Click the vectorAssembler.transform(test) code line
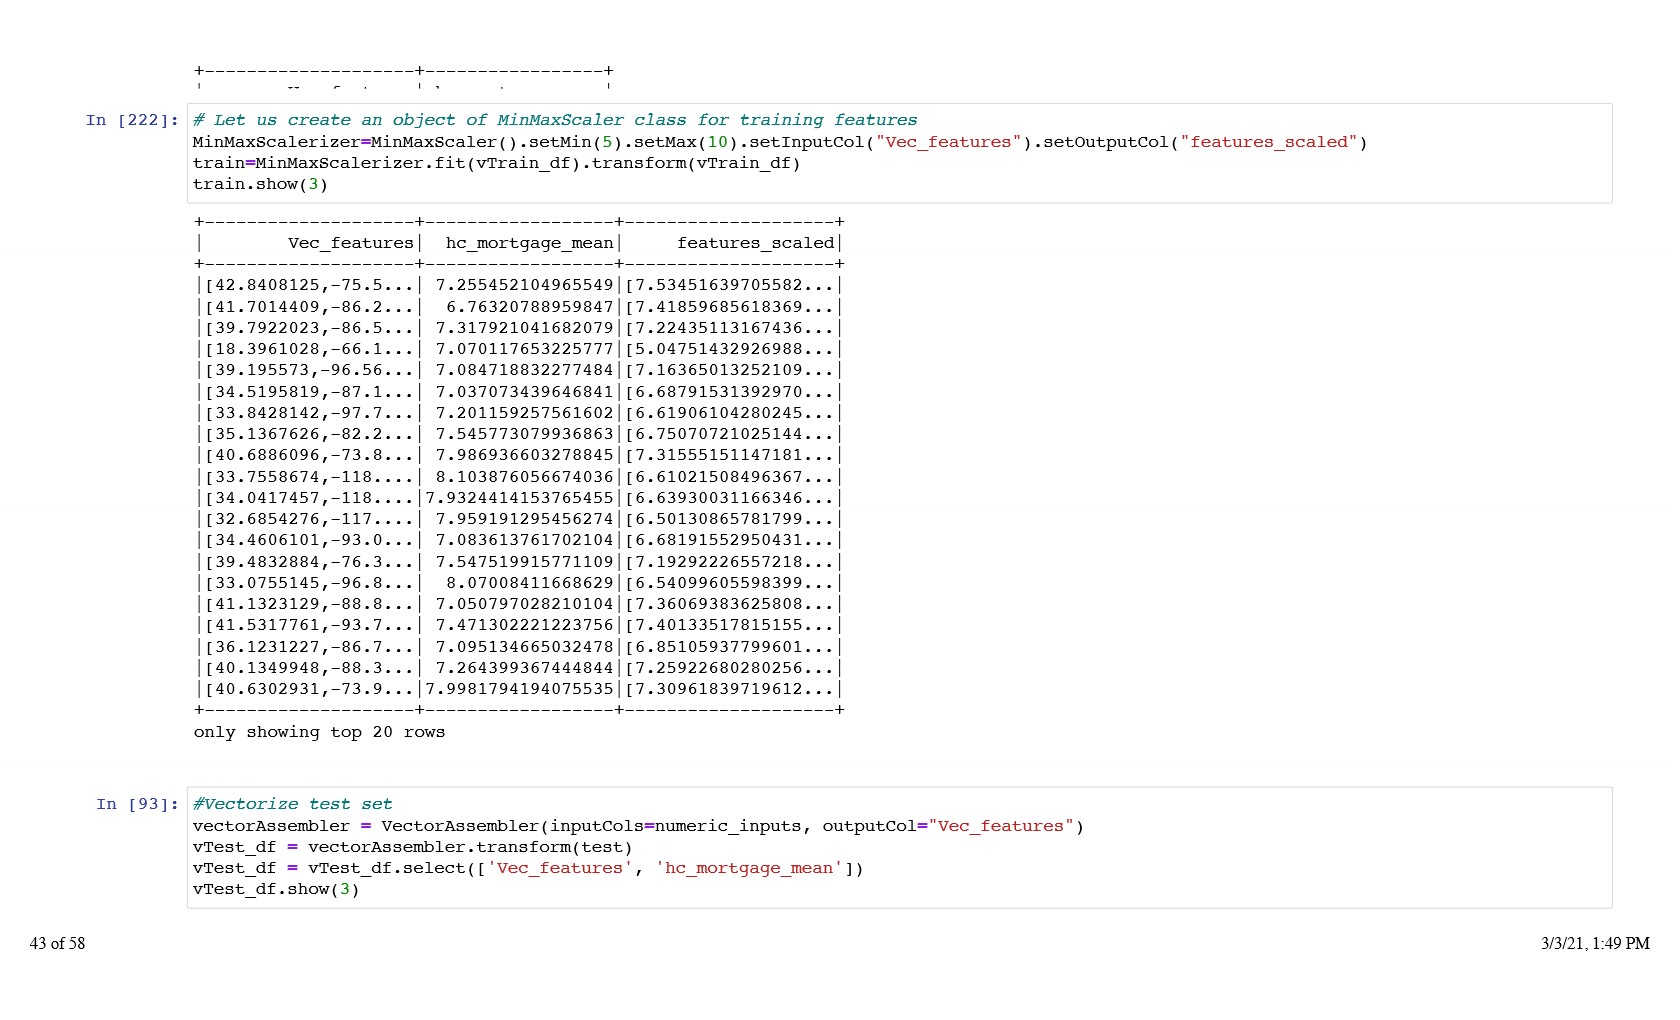Image resolution: width=1680 pixels, height=1020 pixels. click(412, 847)
